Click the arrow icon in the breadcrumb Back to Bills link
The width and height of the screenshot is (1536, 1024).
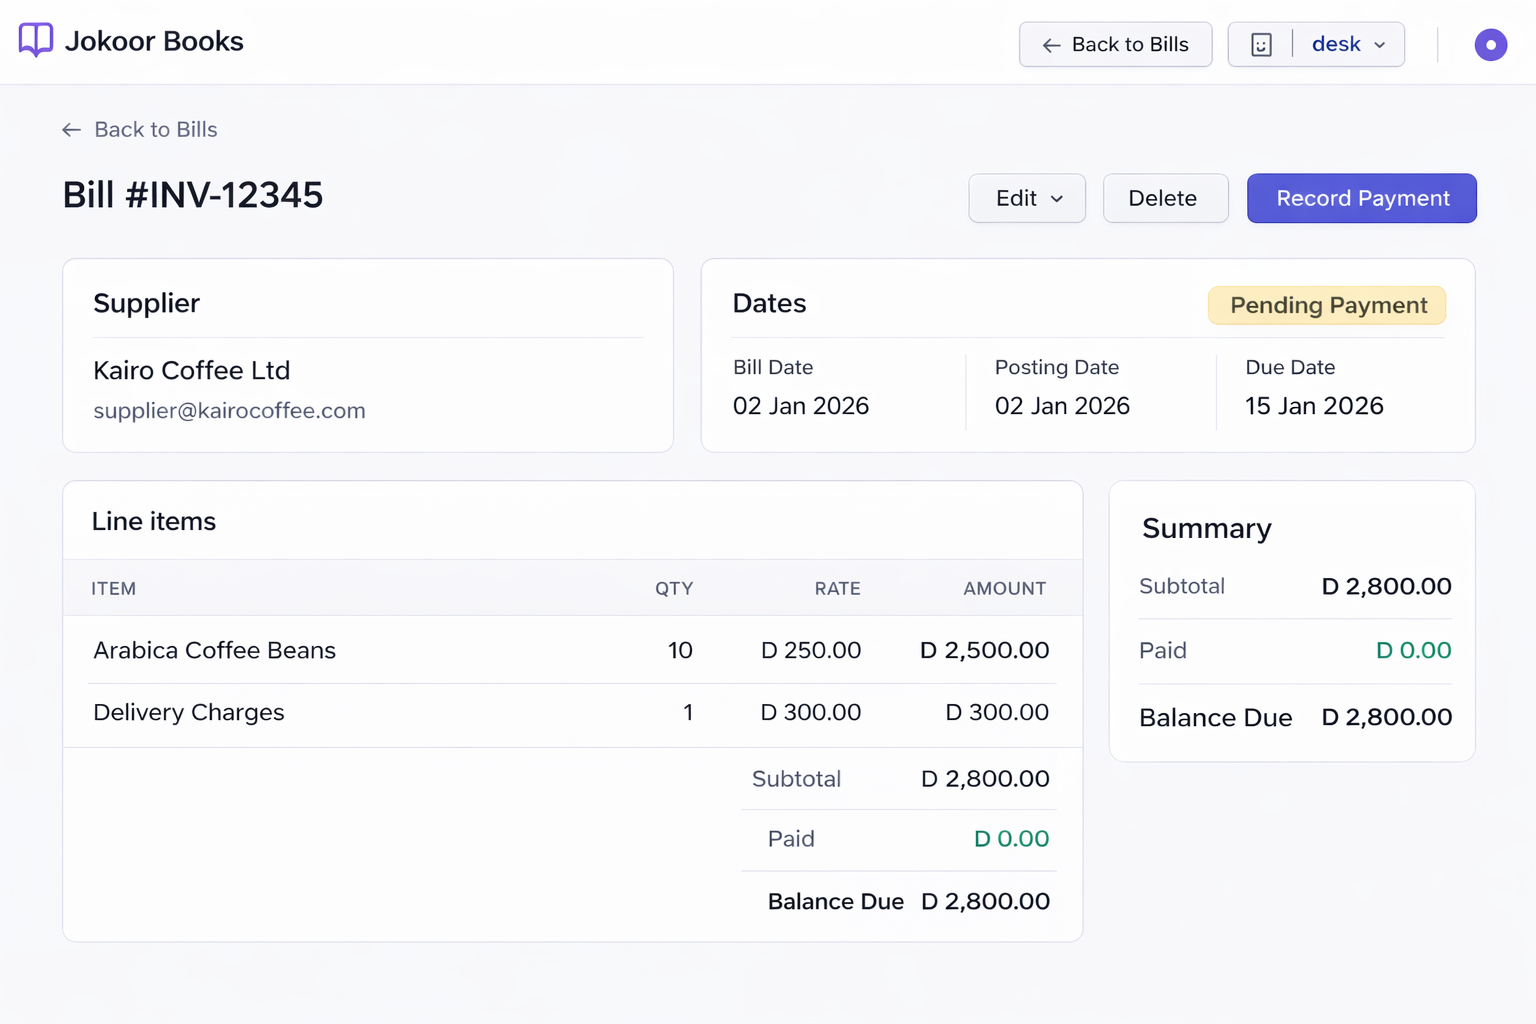71,130
